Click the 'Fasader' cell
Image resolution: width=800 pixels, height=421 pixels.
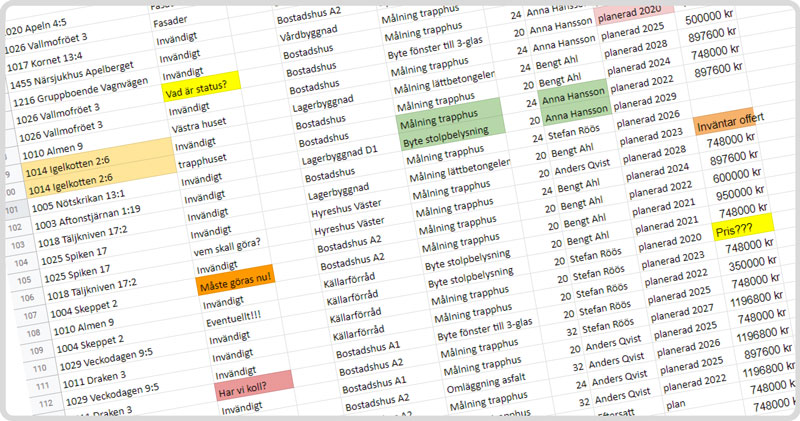pyautogui.click(x=170, y=21)
